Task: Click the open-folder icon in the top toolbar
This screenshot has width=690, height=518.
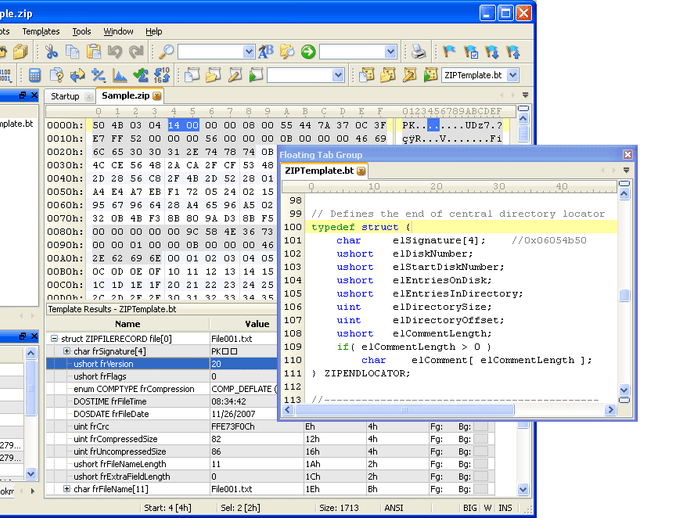Action: pos(20,52)
